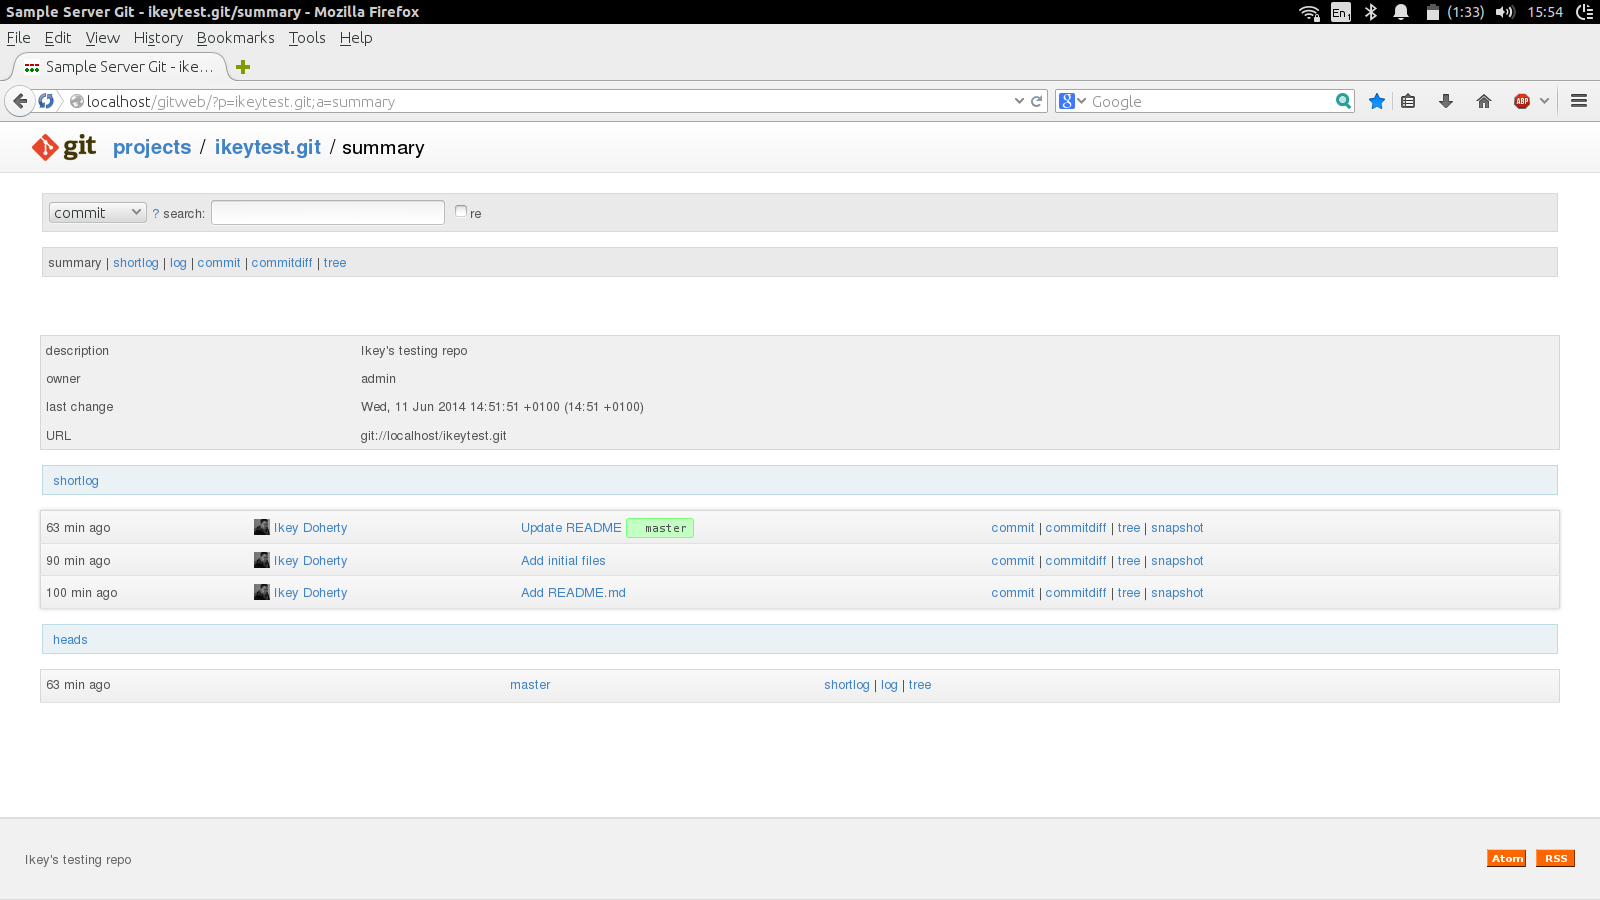Expand the URL bar history dropdown arrow
Screen dimensions: 1600x900
(x=1019, y=101)
